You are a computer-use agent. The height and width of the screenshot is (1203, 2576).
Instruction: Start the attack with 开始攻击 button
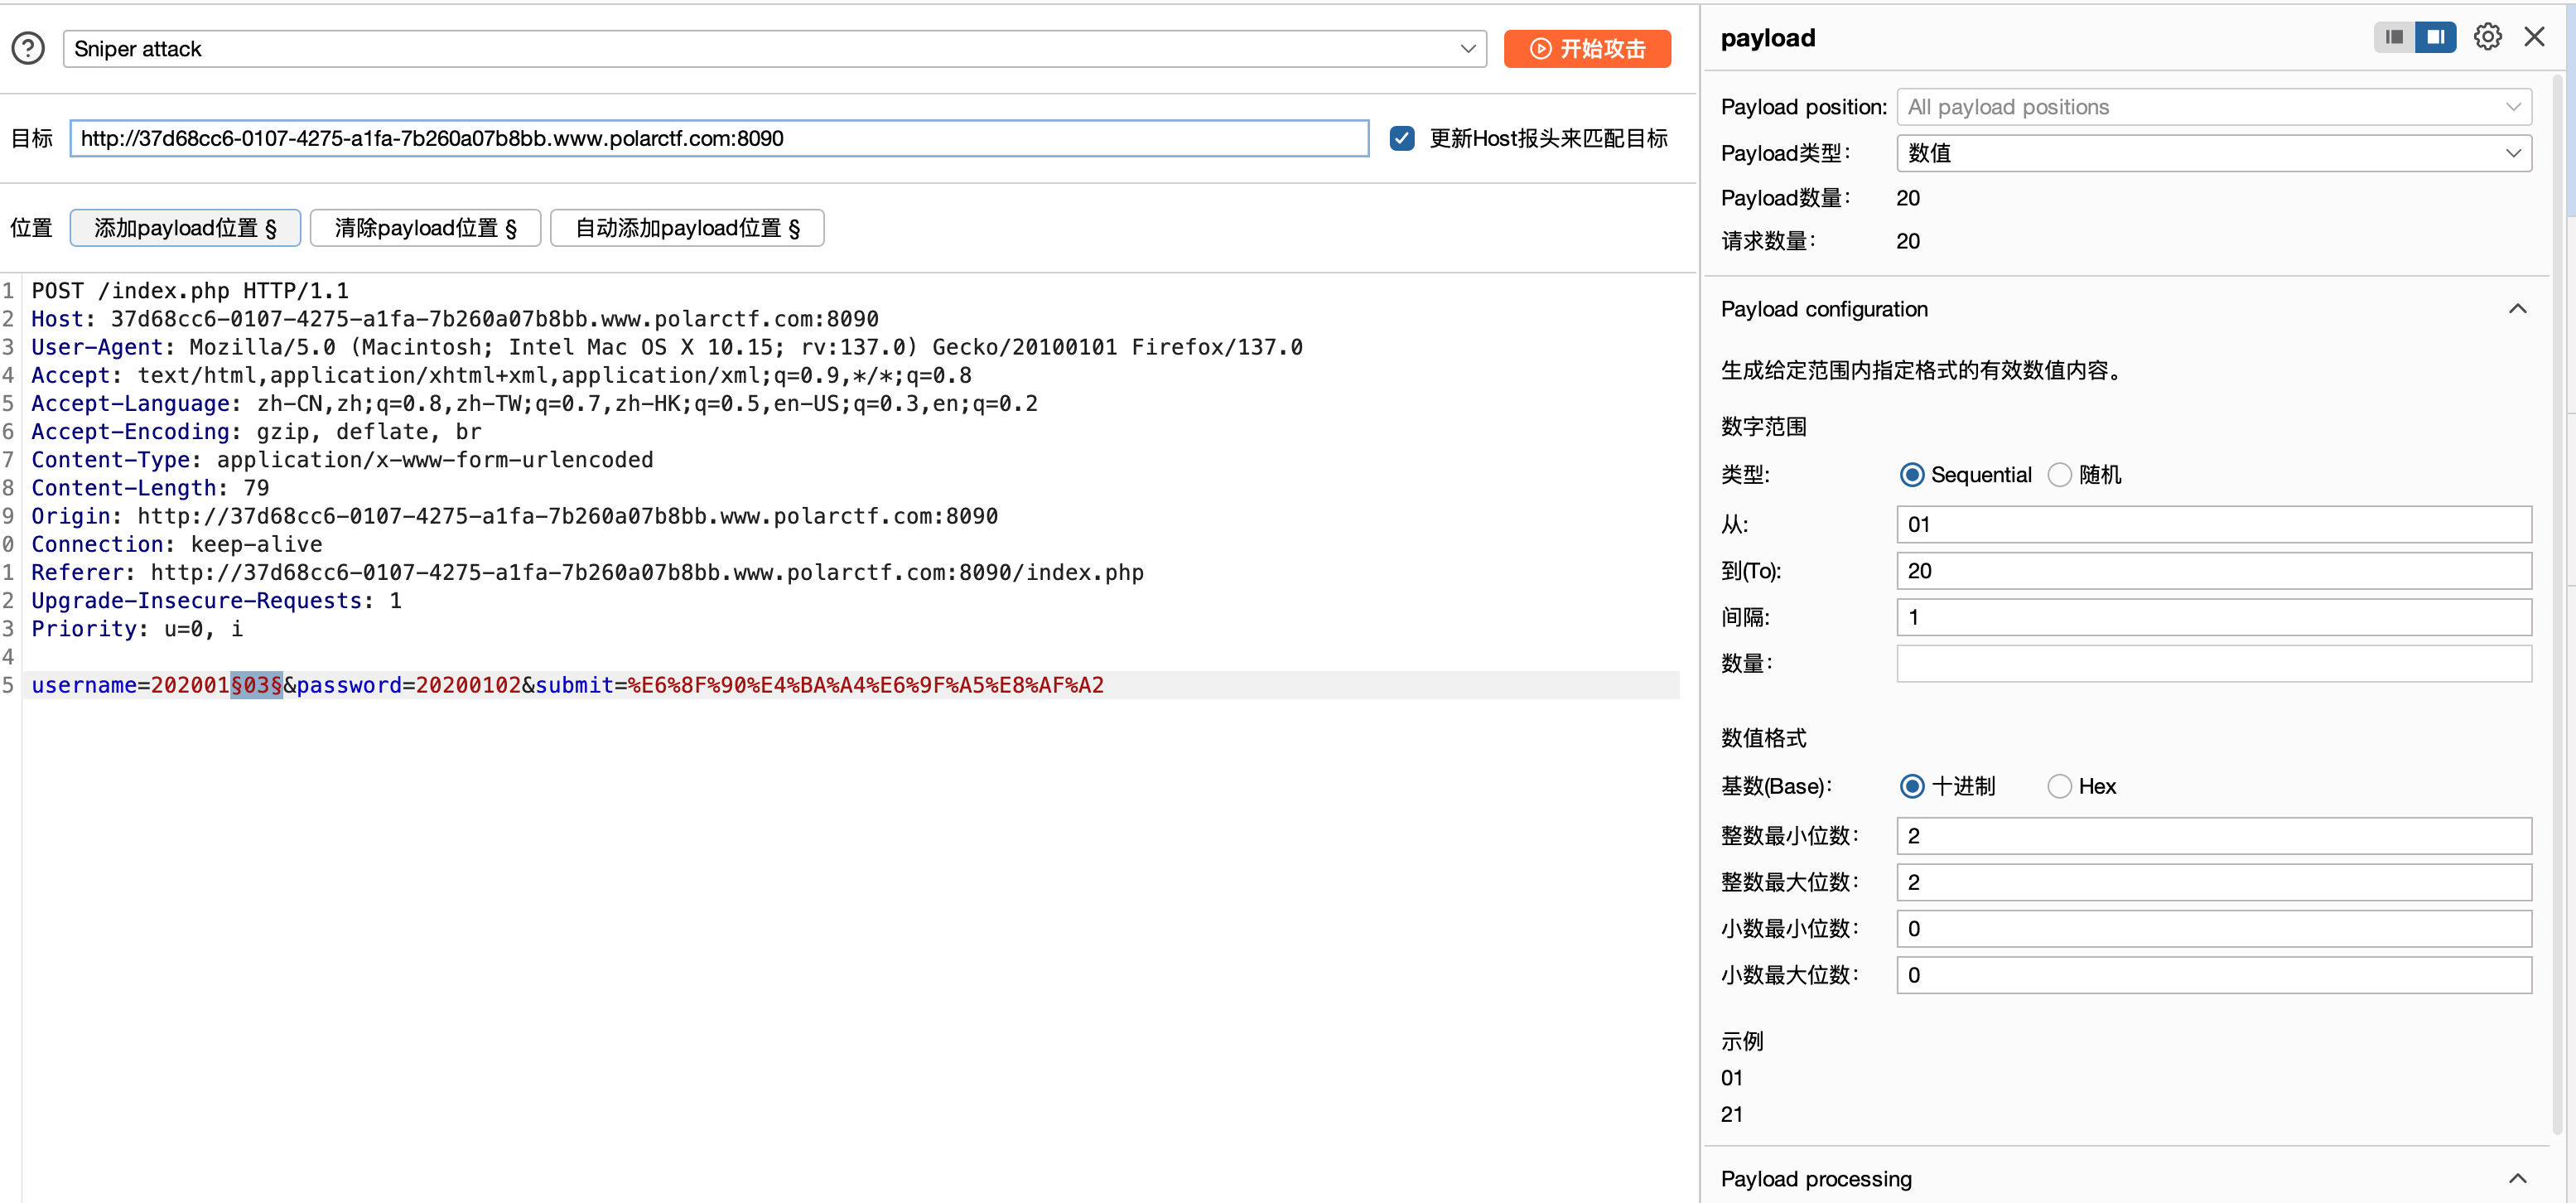point(1587,49)
